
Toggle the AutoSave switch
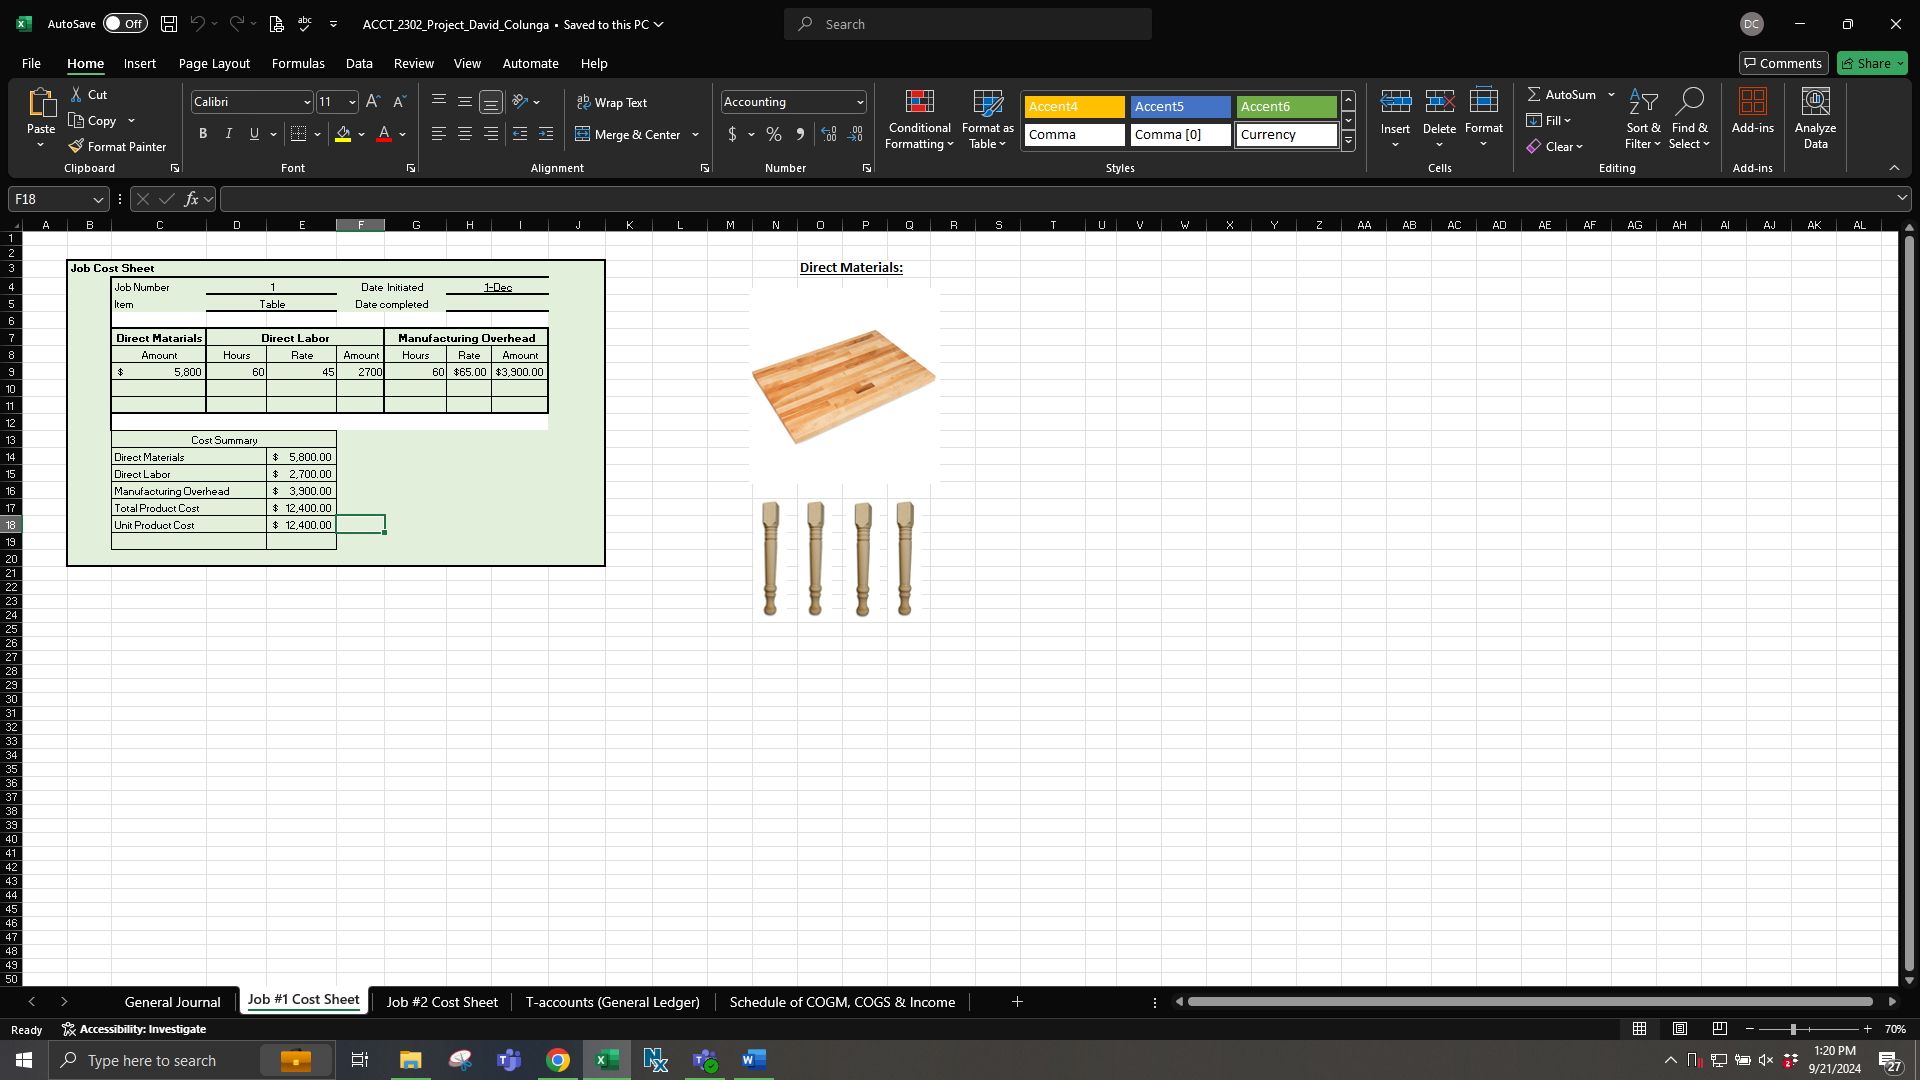pyautogui.click(x=125, y=24)
